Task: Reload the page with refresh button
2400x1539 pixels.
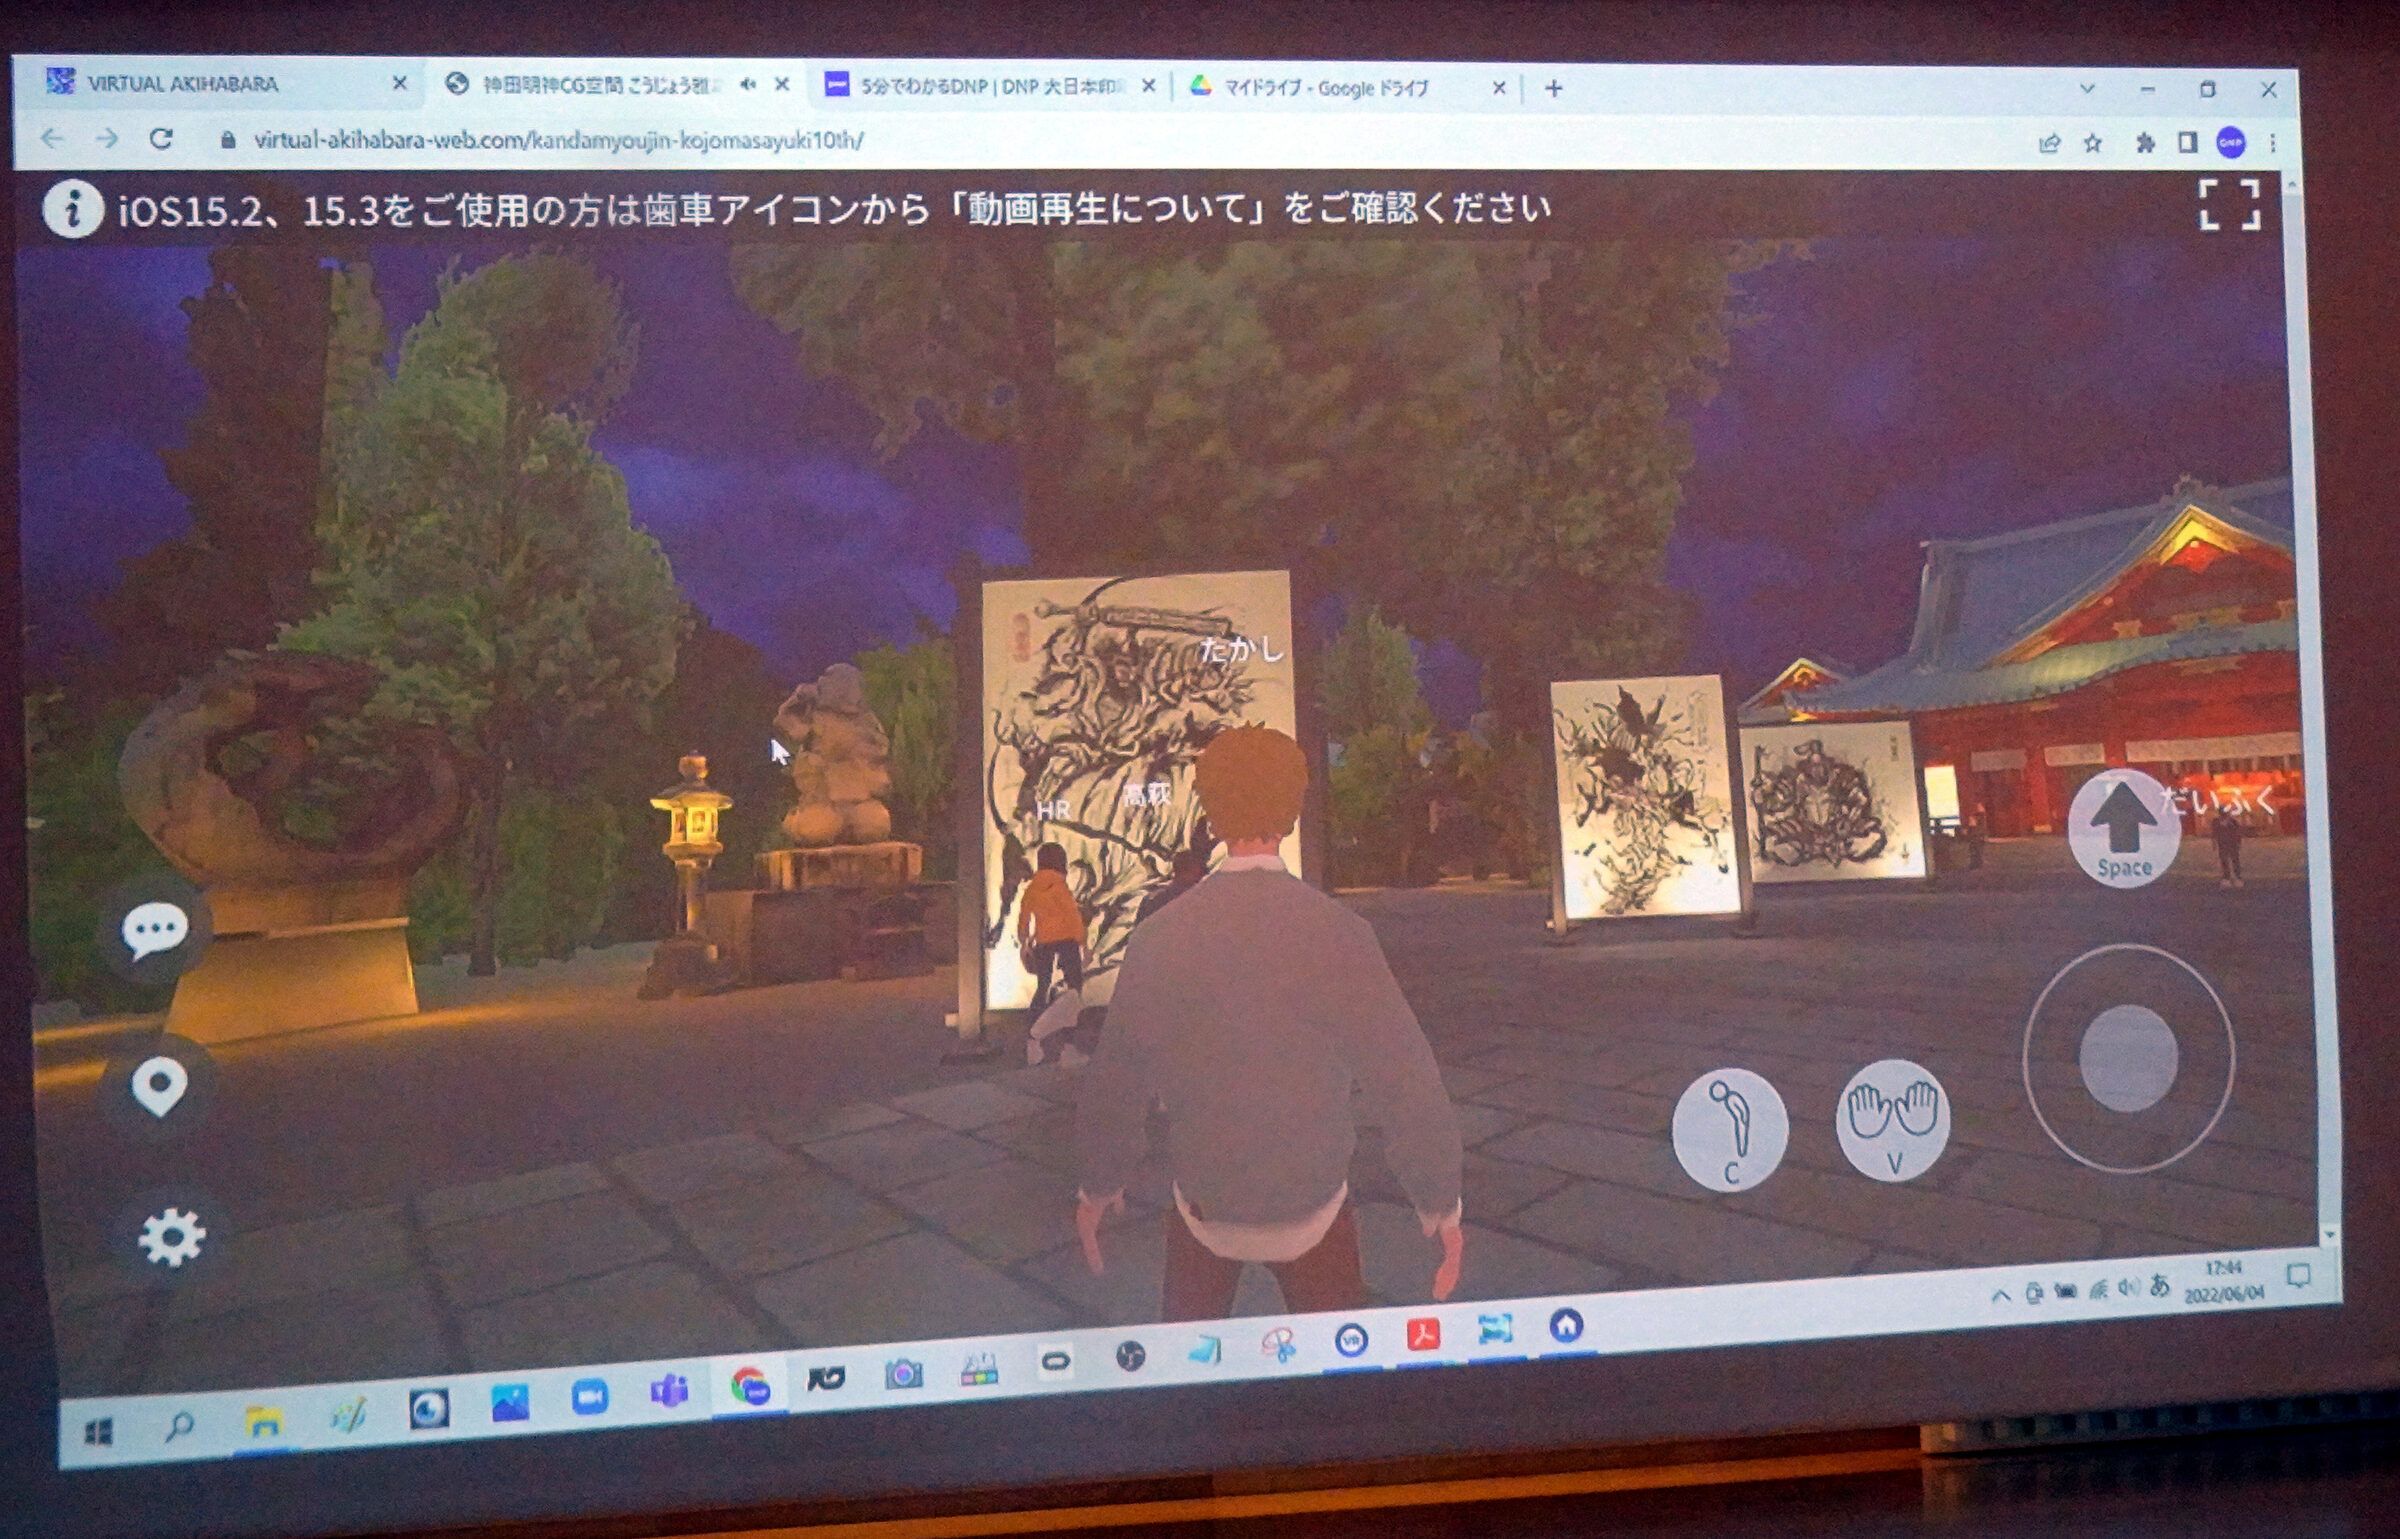Action: click(x=161, y=140)
